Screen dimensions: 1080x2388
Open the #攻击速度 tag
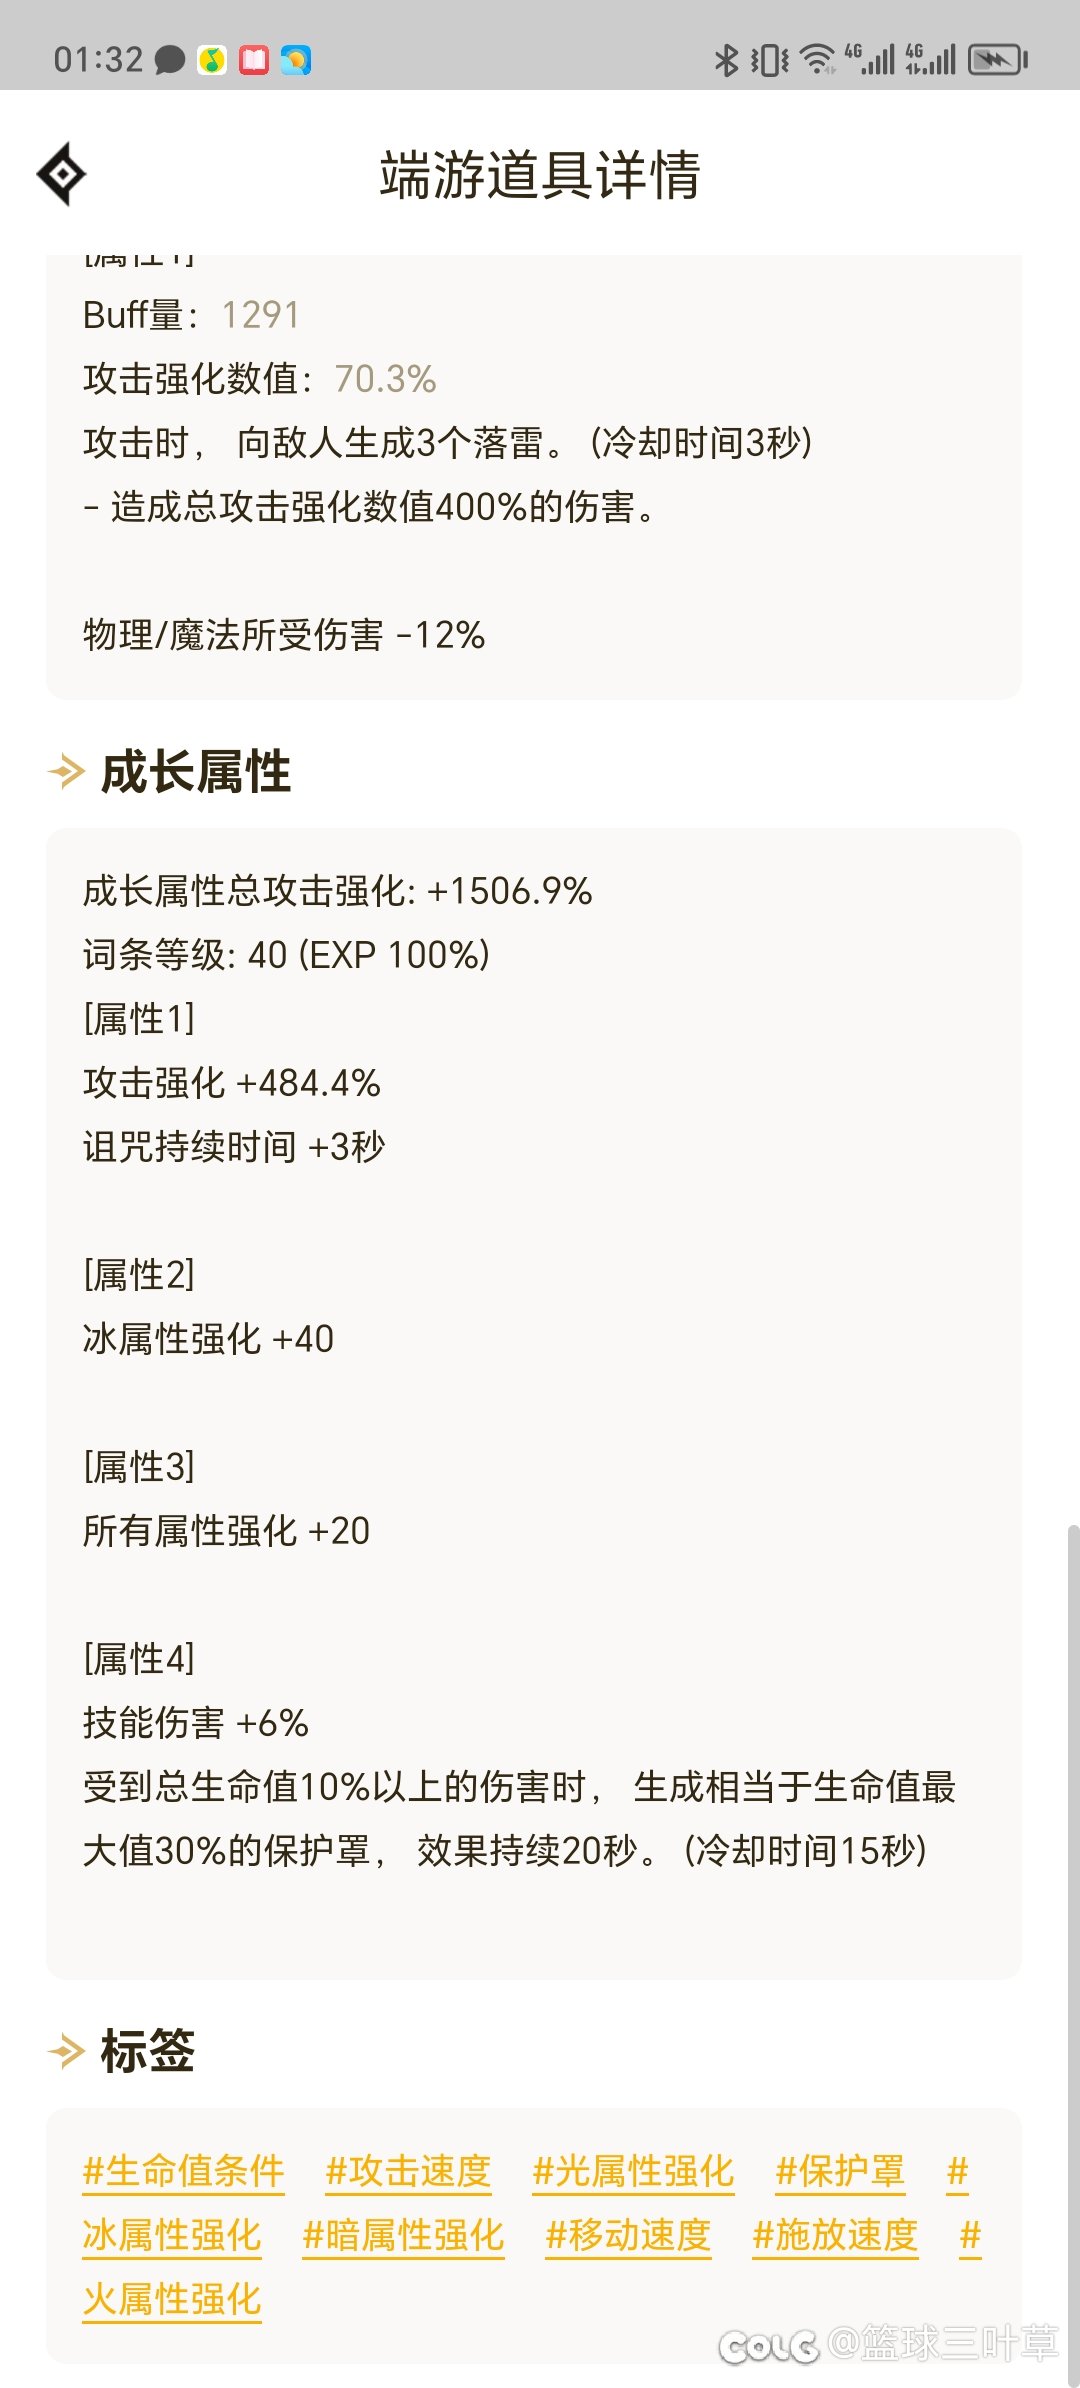[408, 2171]
